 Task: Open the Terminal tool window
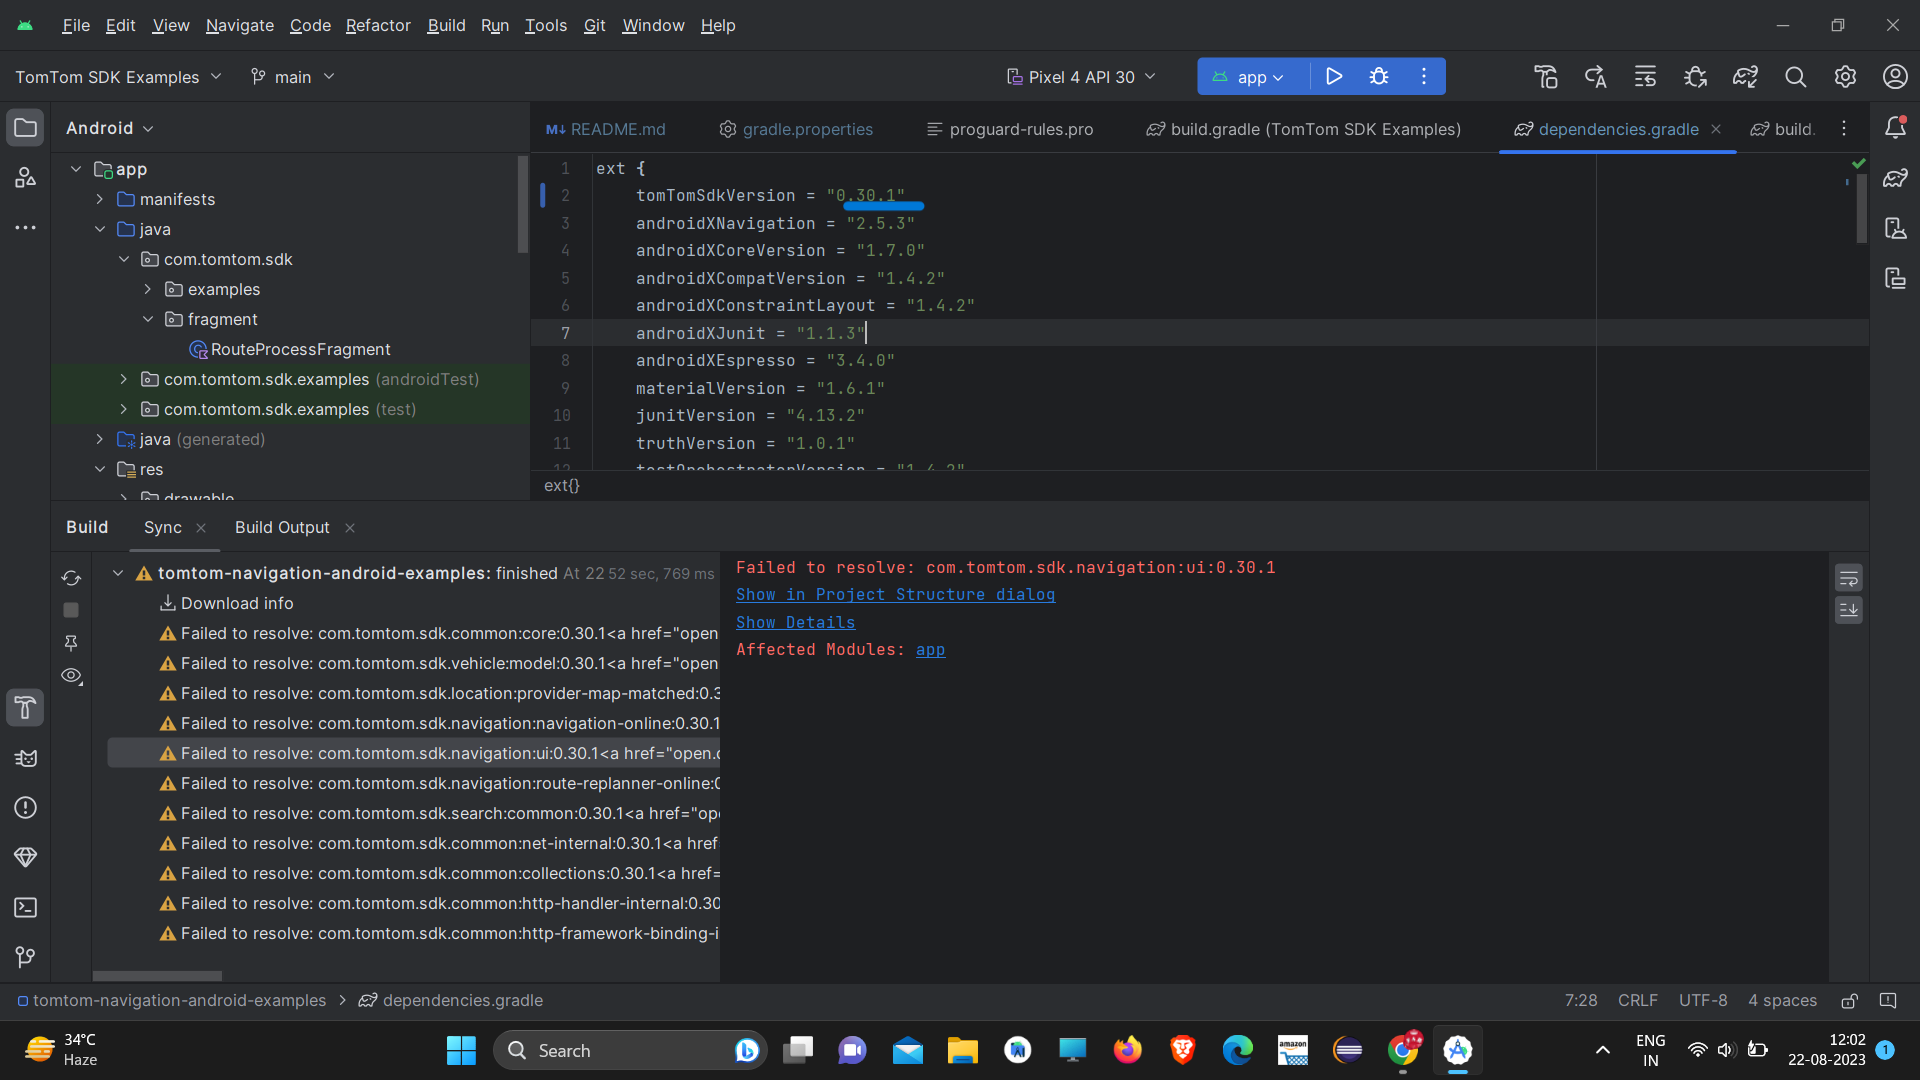tap(25, 908)
